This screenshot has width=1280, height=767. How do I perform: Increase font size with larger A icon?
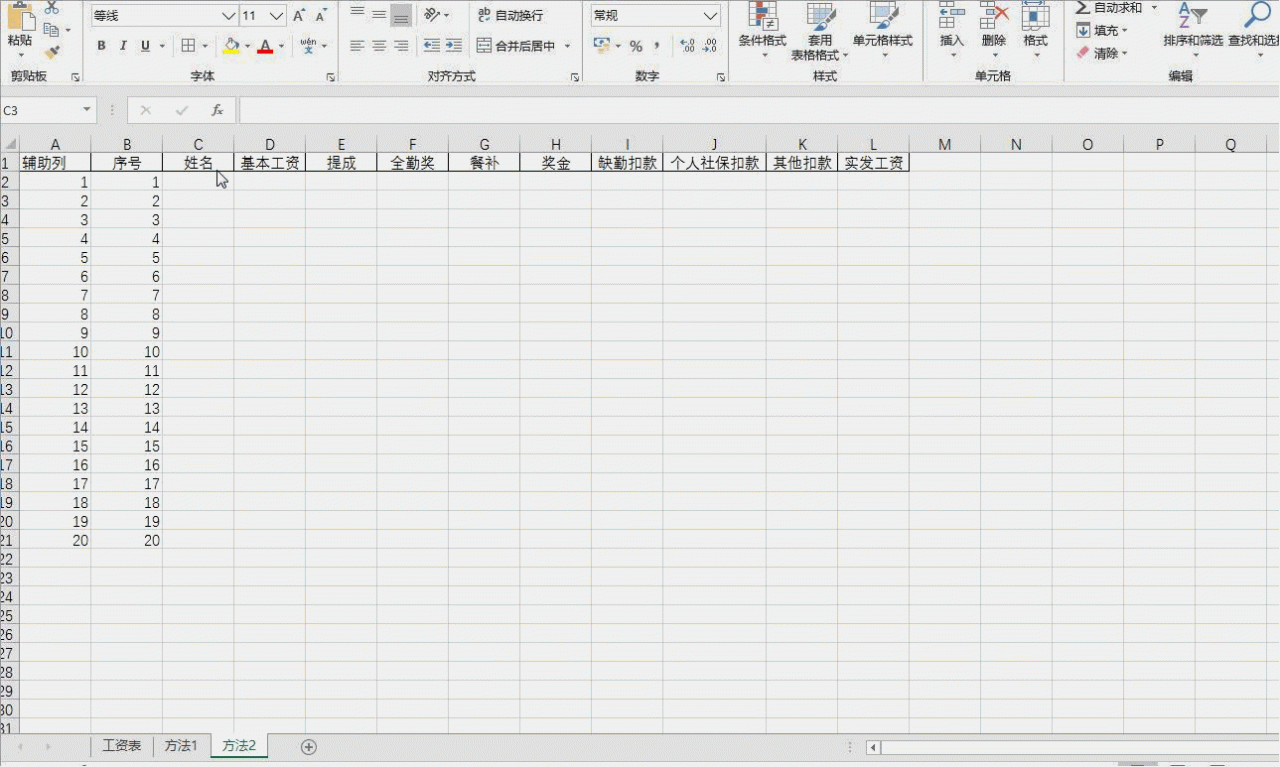(299, 16)
